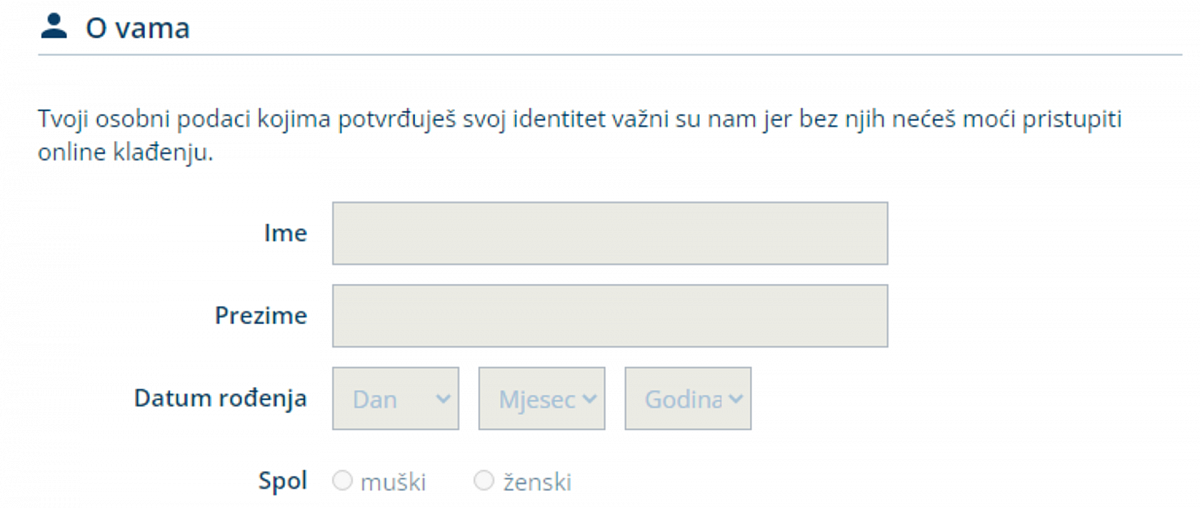Click the muški option text

393,482
